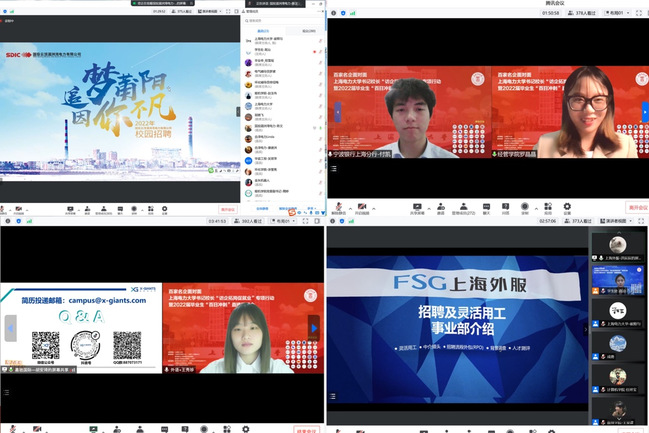This screenshot has width=649, height=433.
Task: Expand record options caret in top-right window
Action: 536,208
